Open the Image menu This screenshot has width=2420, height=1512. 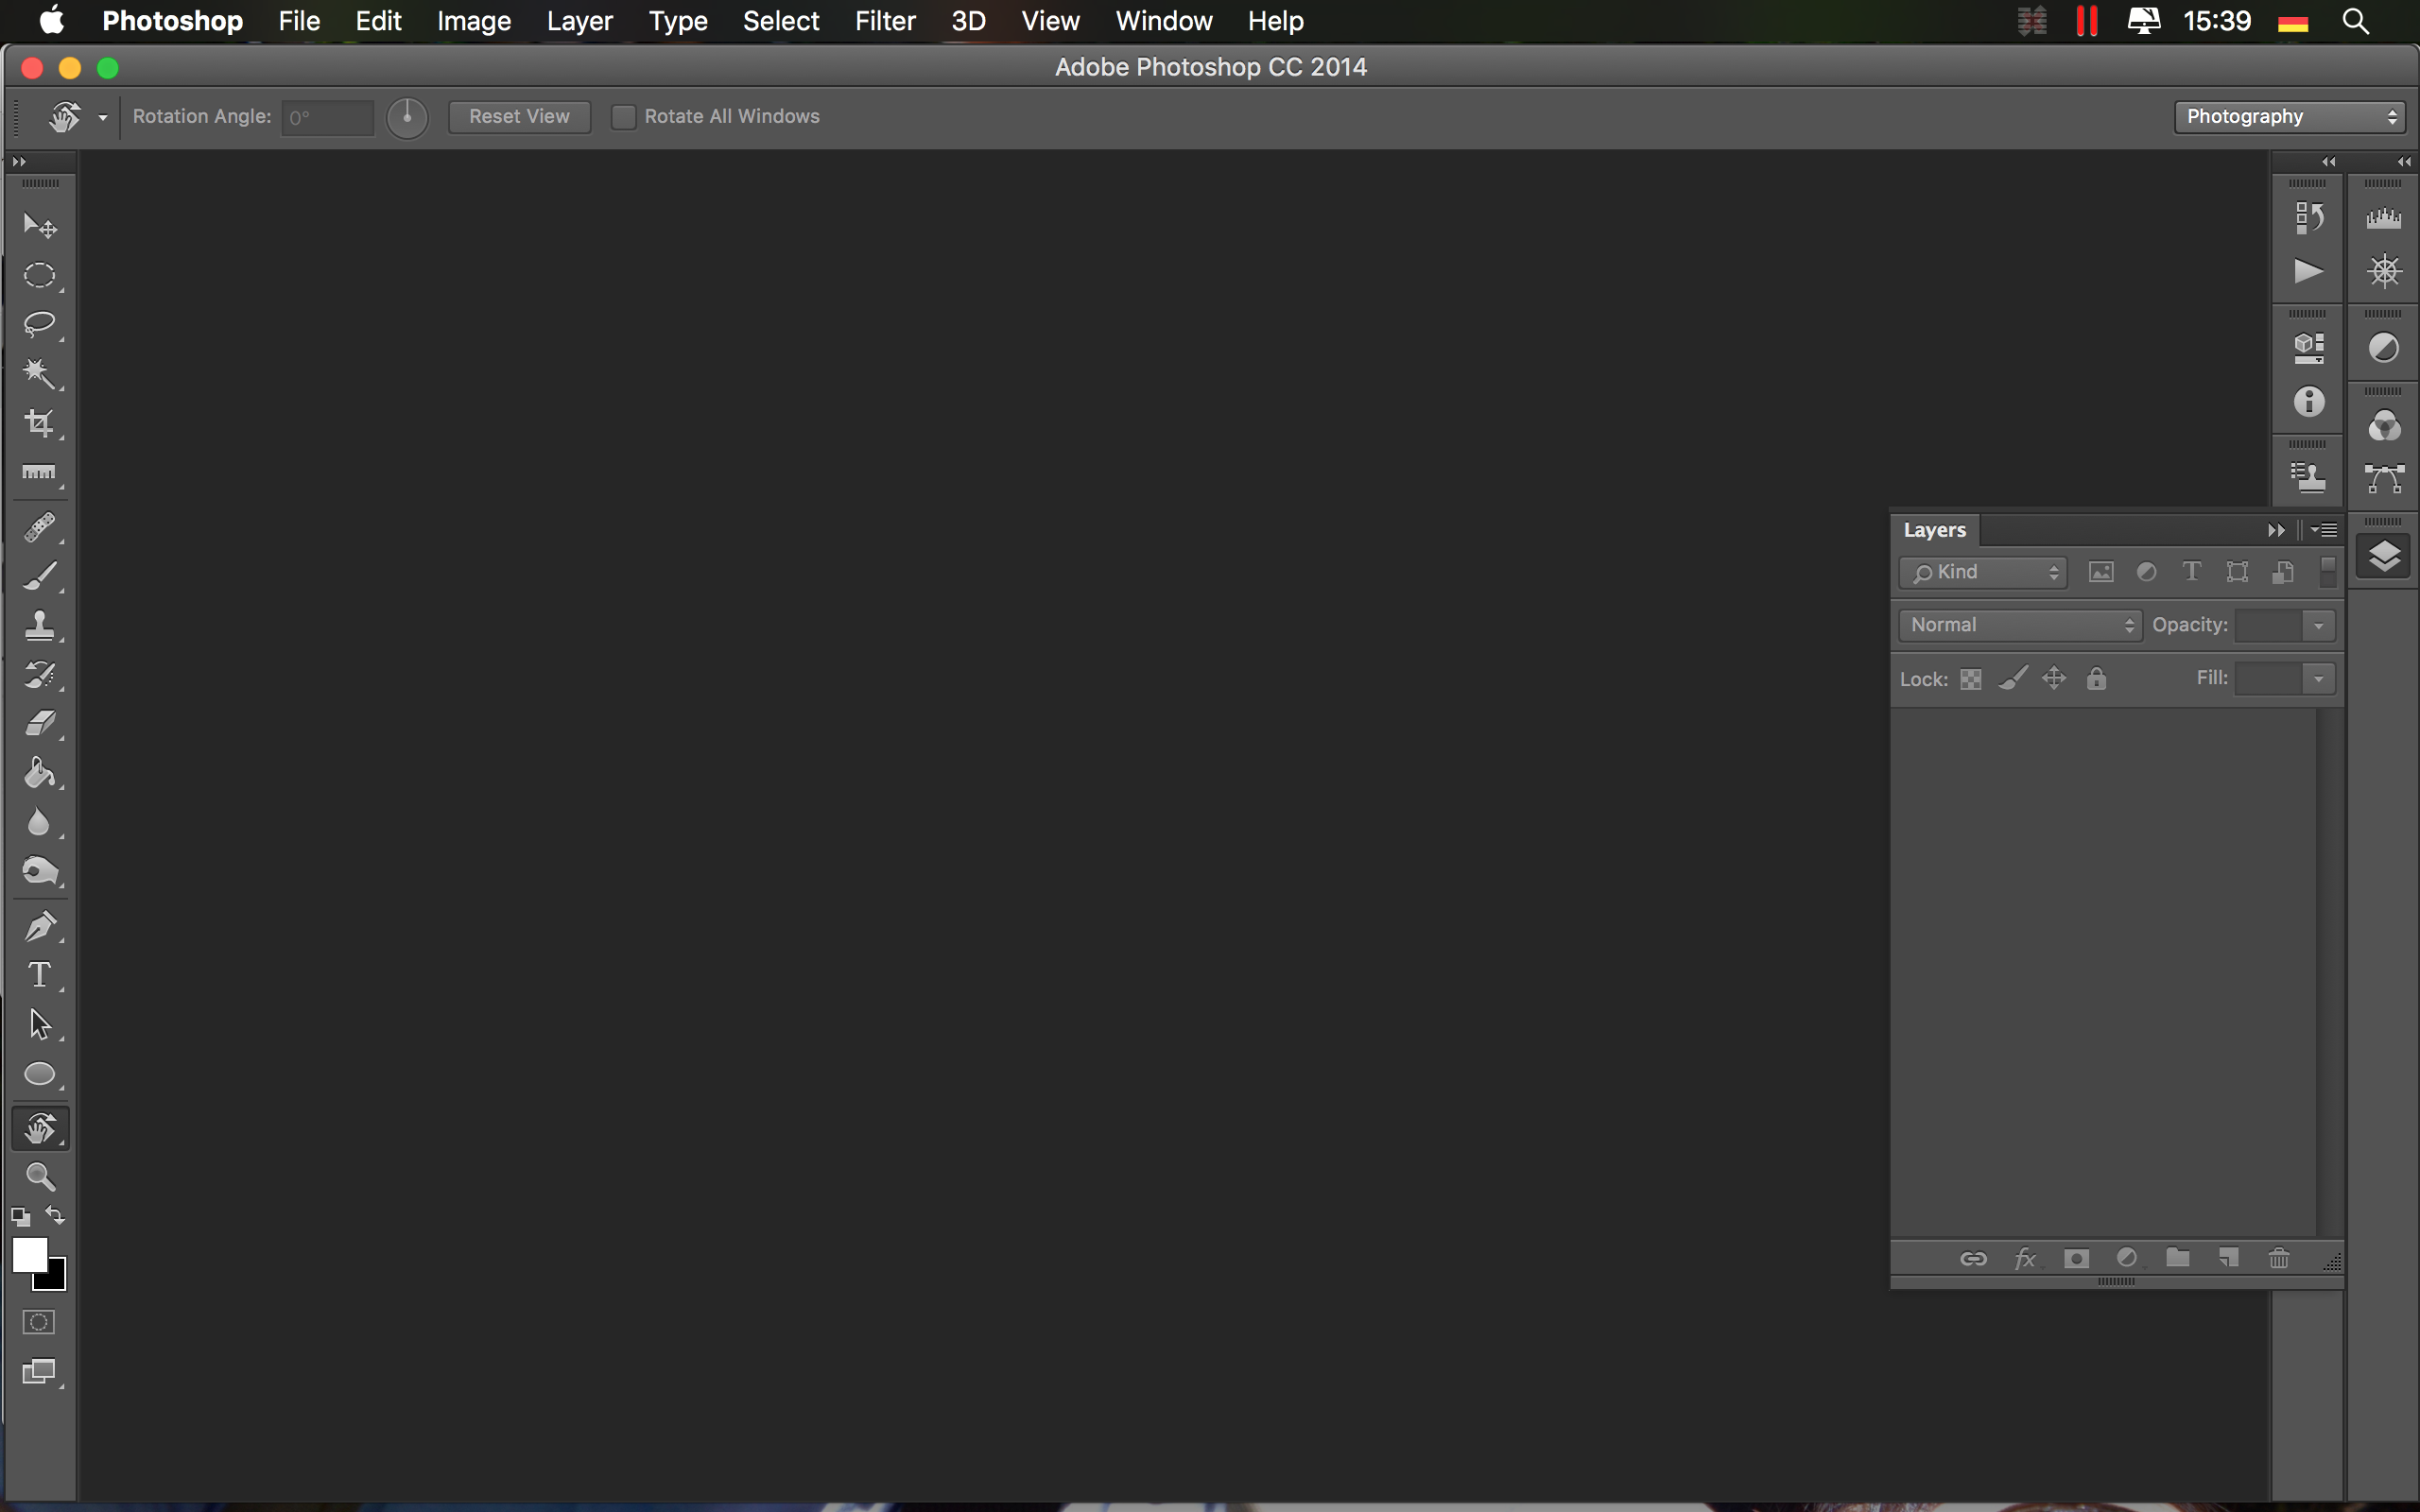[474, 21]
